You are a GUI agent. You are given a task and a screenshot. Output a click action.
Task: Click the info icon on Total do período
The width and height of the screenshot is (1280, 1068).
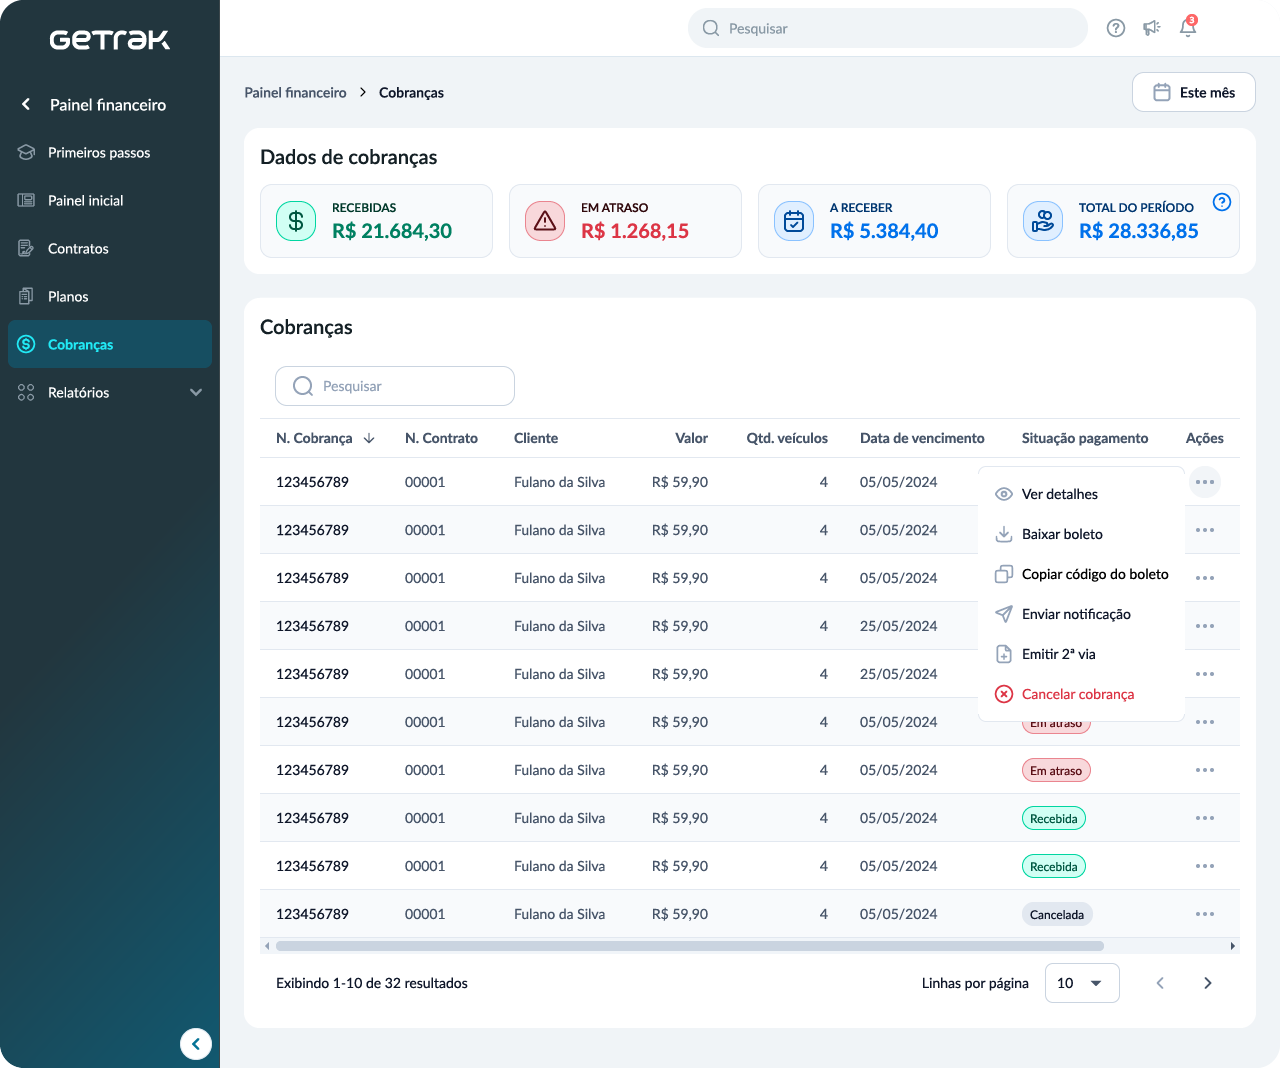tap(1221, 202)
